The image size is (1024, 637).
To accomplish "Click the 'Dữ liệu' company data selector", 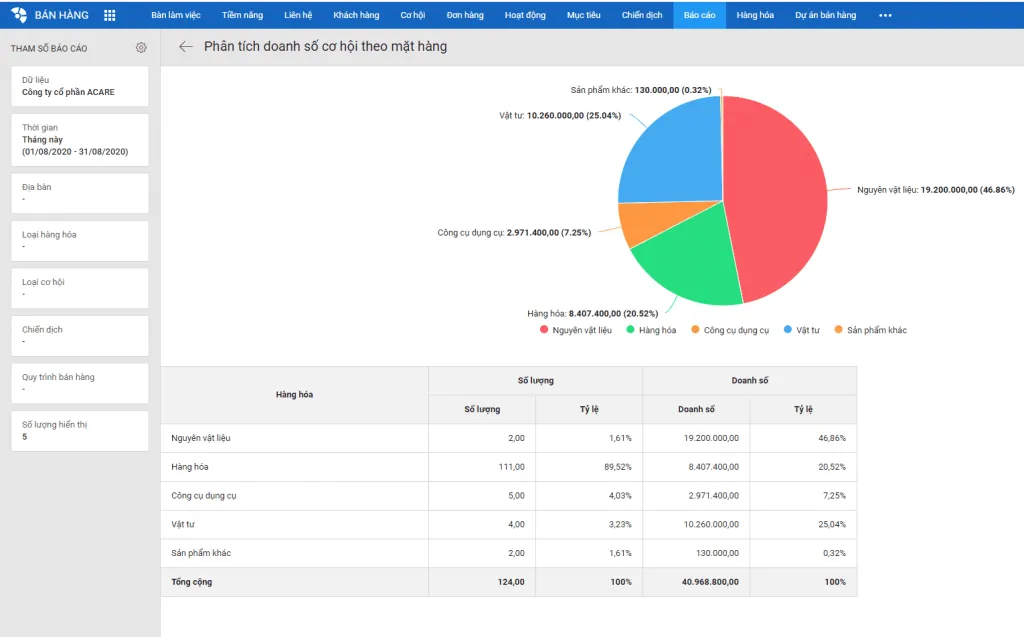I will [79, 85].
